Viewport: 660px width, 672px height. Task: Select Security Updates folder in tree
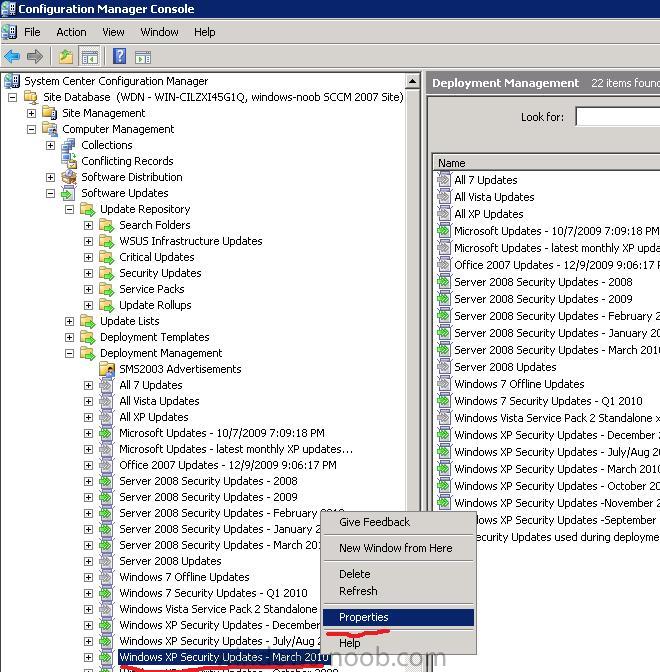(x=160, y=273)
